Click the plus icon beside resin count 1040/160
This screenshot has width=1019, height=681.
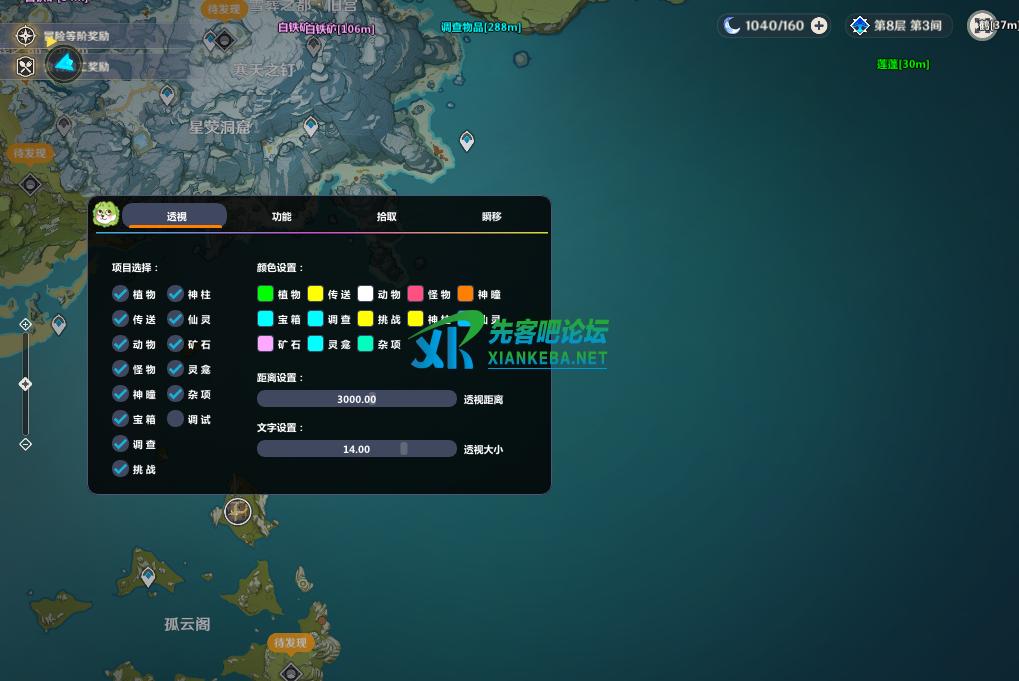coord(819,26)
